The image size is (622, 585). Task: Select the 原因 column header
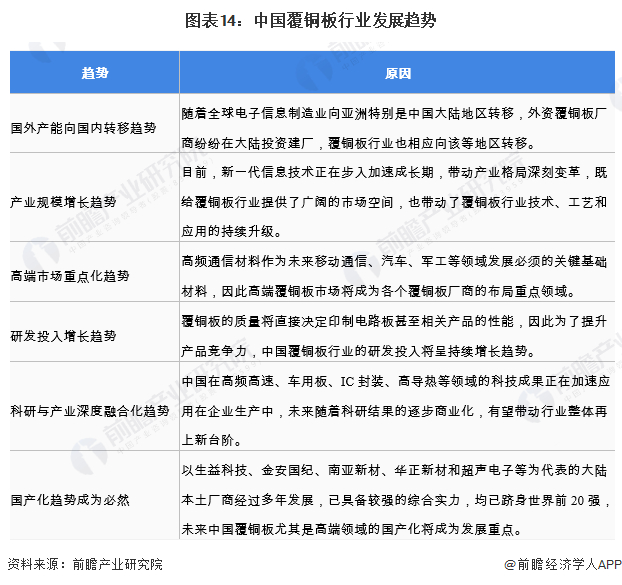pos(397,73)
